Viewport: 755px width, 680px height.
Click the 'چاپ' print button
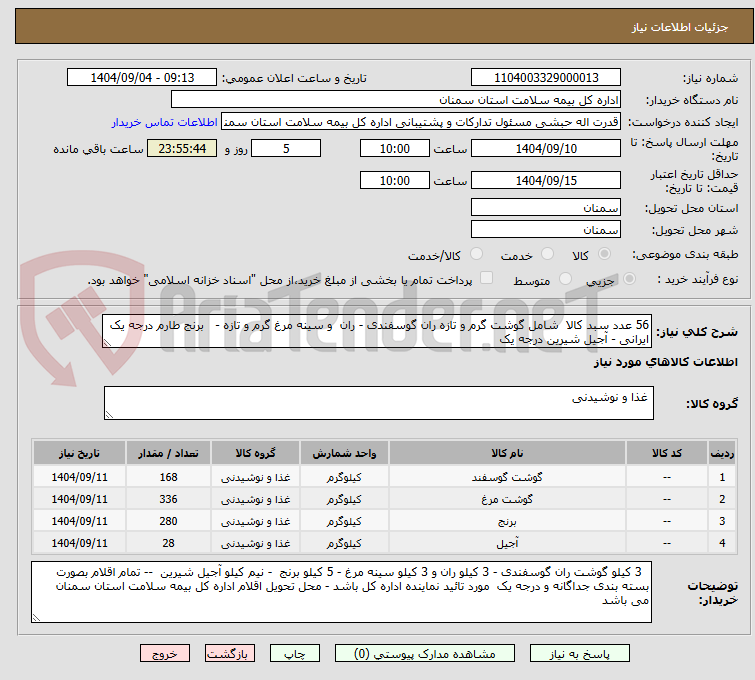tap(295, 654)
